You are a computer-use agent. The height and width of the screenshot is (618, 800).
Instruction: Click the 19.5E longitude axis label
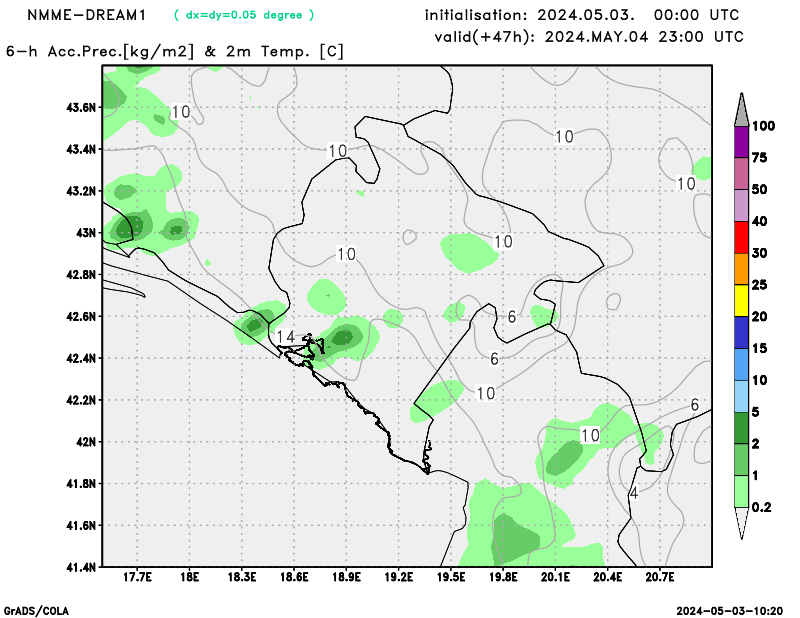tap(451, 577)
